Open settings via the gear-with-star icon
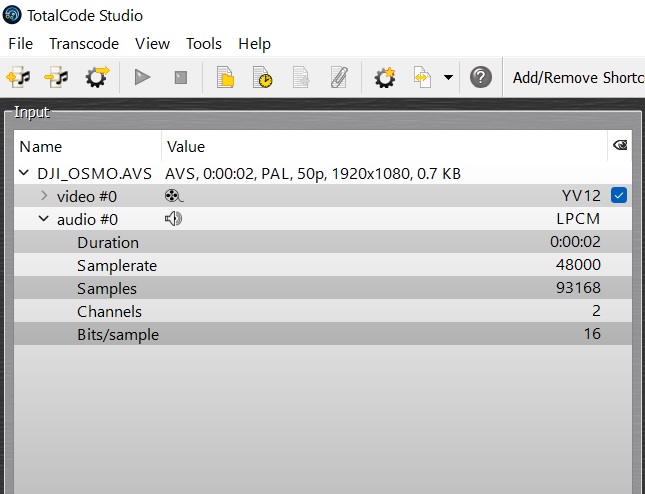 tap(384, 77)
